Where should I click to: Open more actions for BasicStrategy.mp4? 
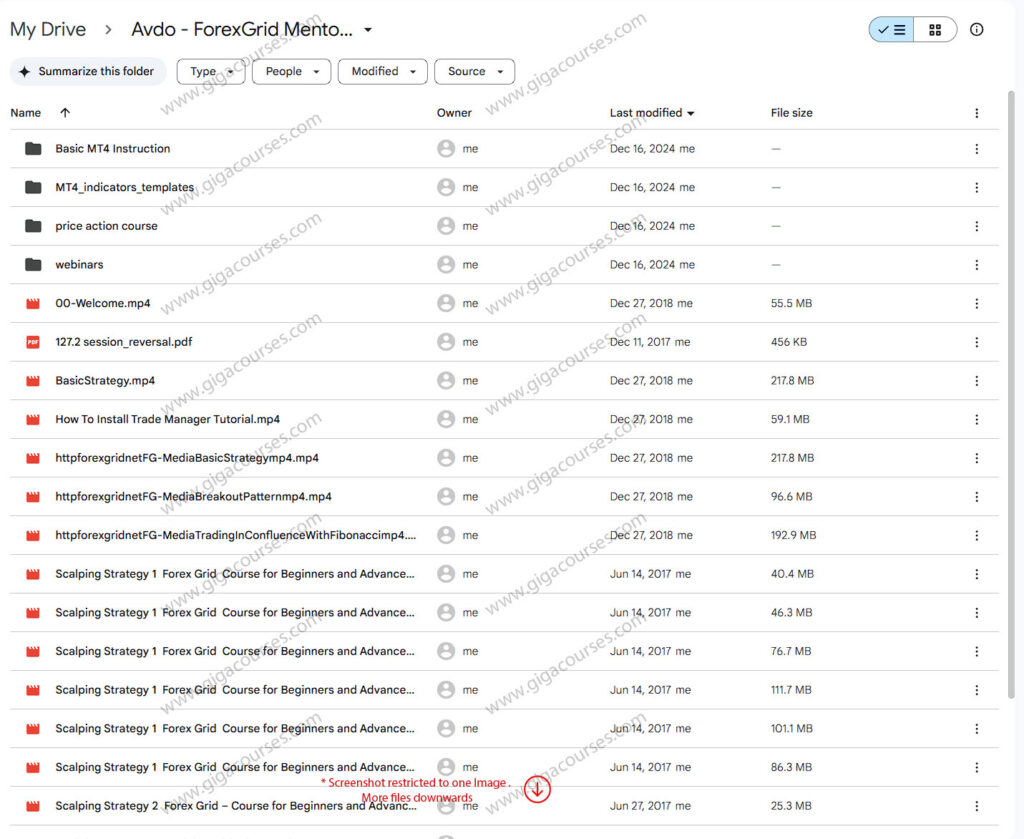coord(977,381)
